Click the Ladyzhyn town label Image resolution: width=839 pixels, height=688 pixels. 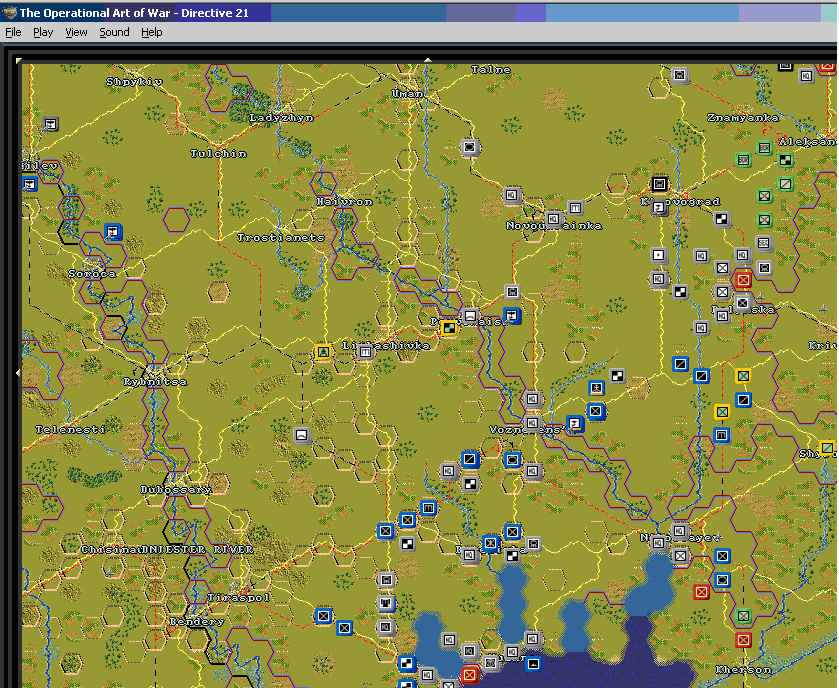click(x=281, y=118)
